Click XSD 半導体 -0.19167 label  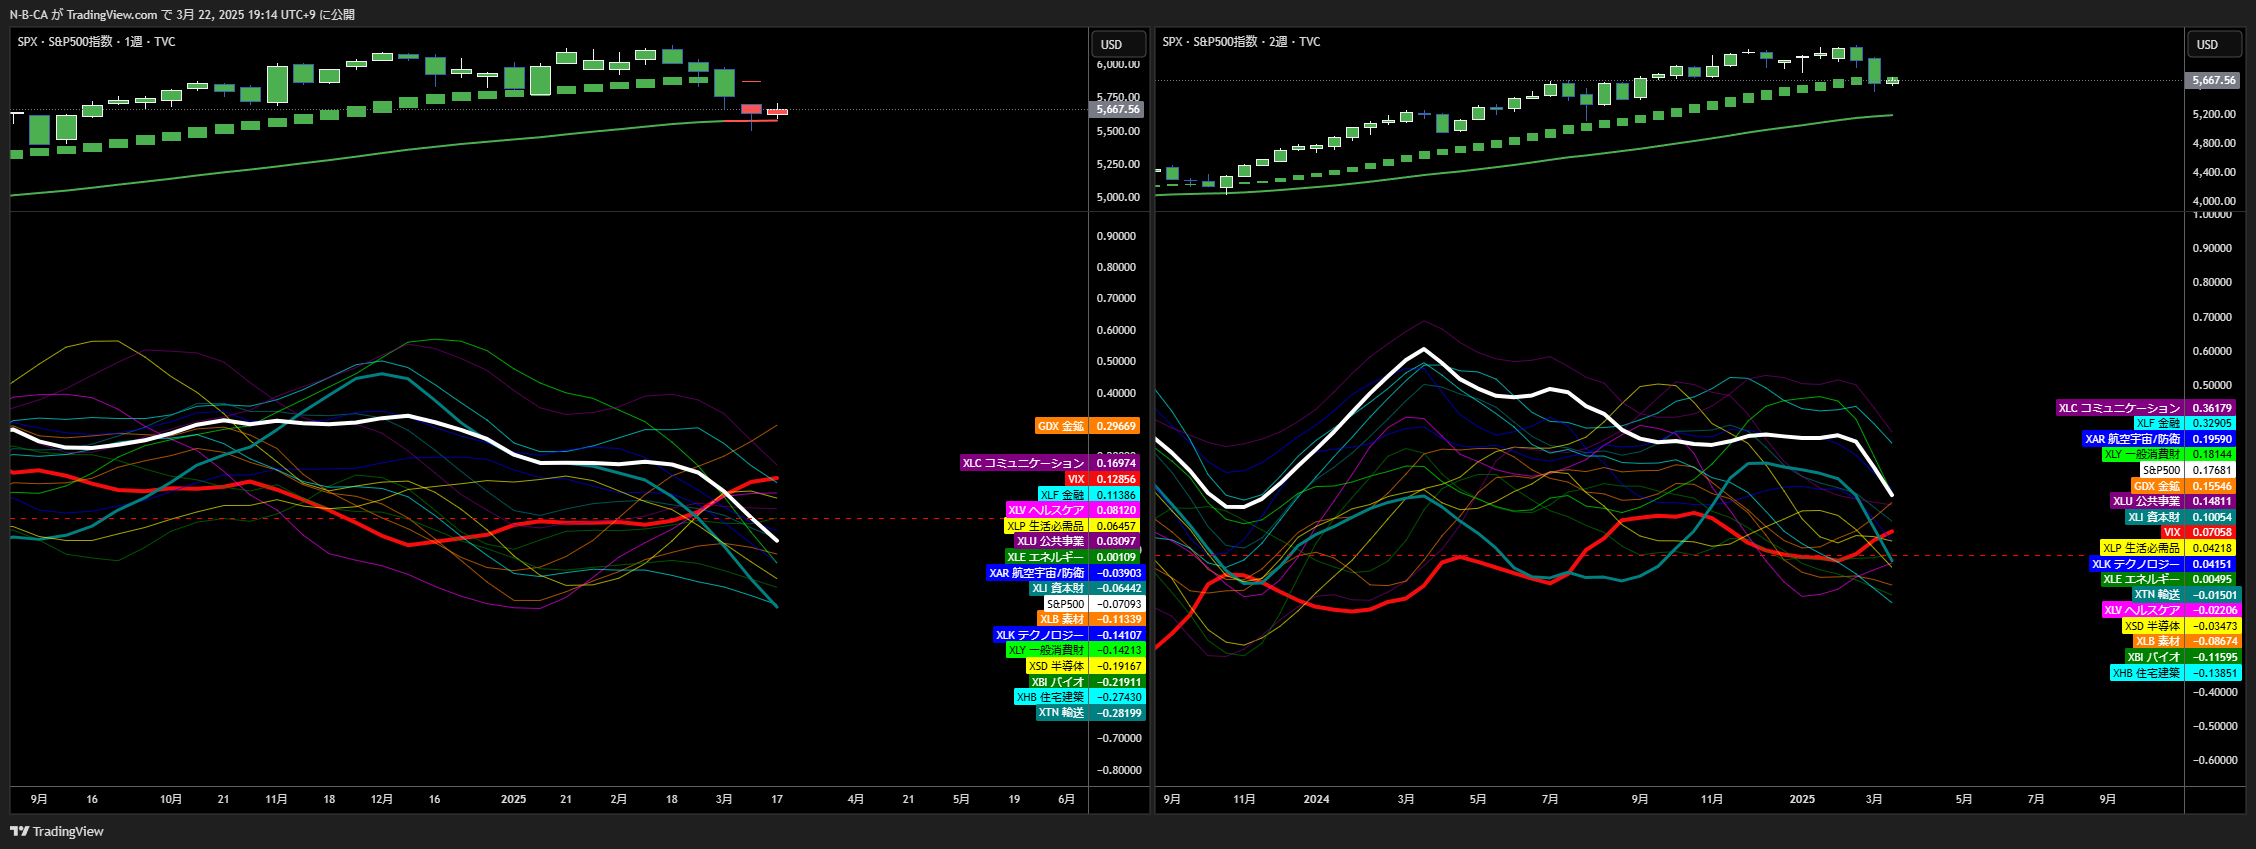[x=1085, y=666]
